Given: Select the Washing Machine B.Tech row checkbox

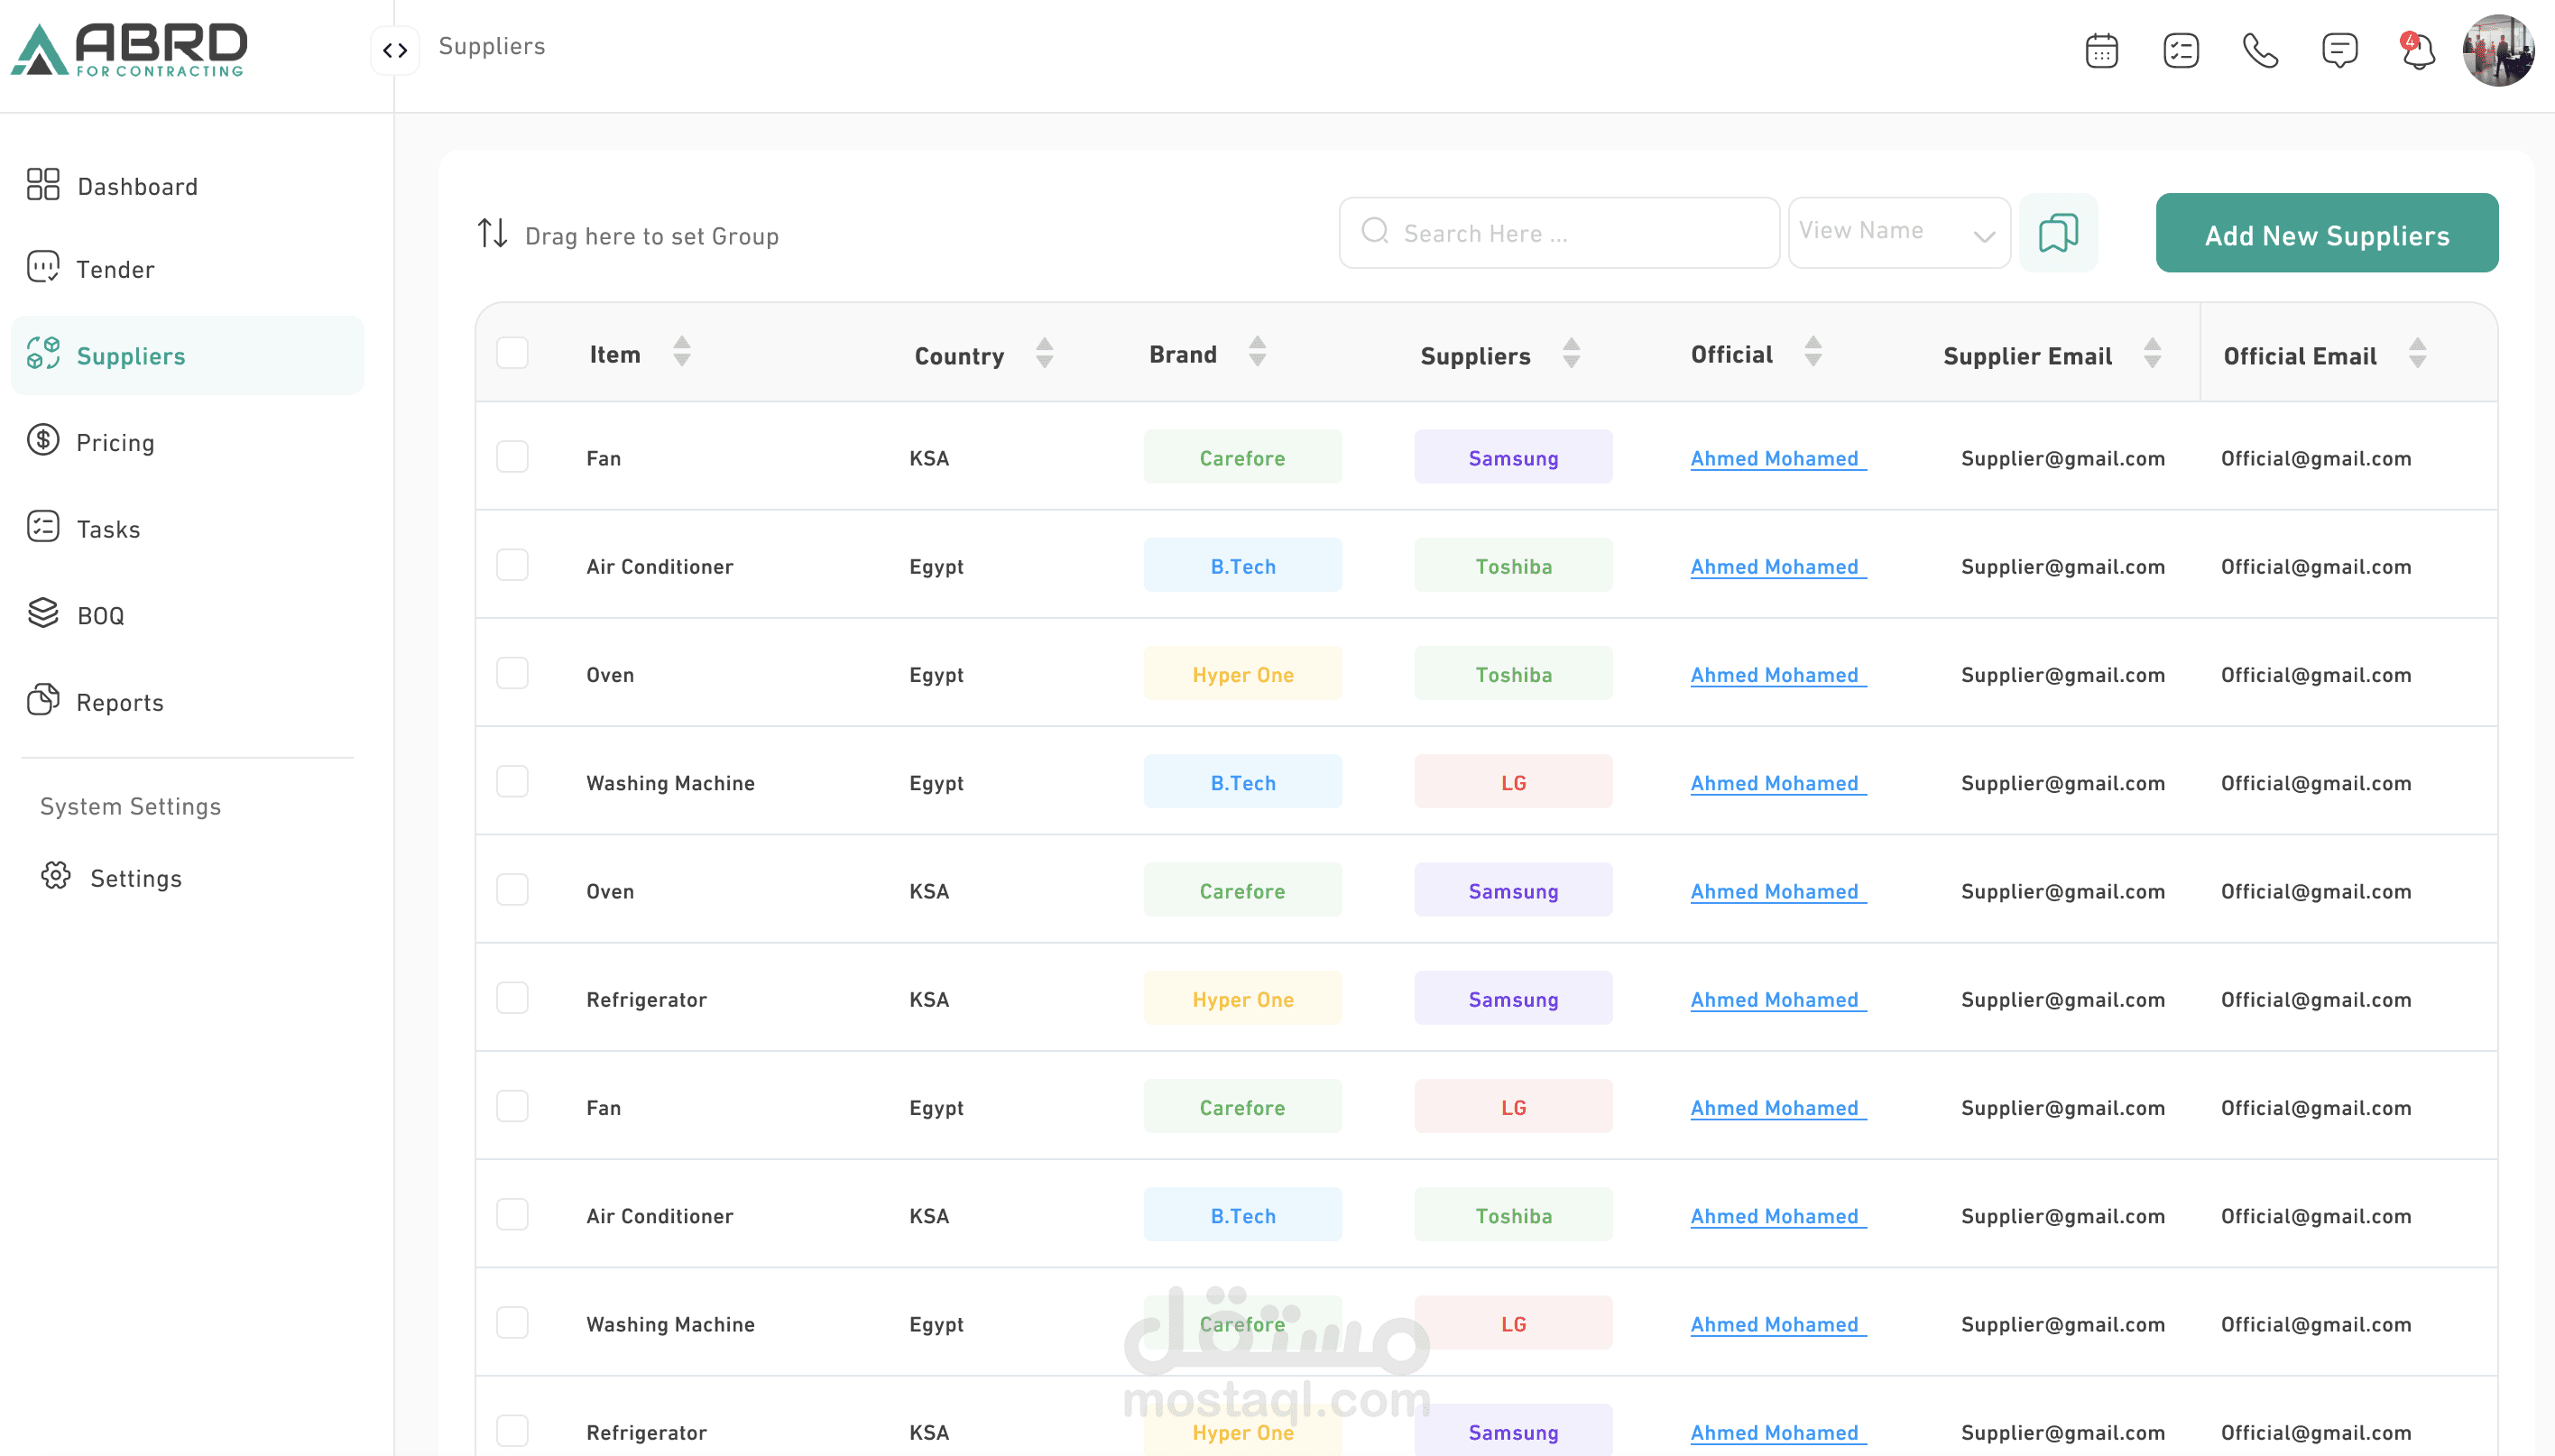Looking at the screenshot, I should tap(512, 782).
